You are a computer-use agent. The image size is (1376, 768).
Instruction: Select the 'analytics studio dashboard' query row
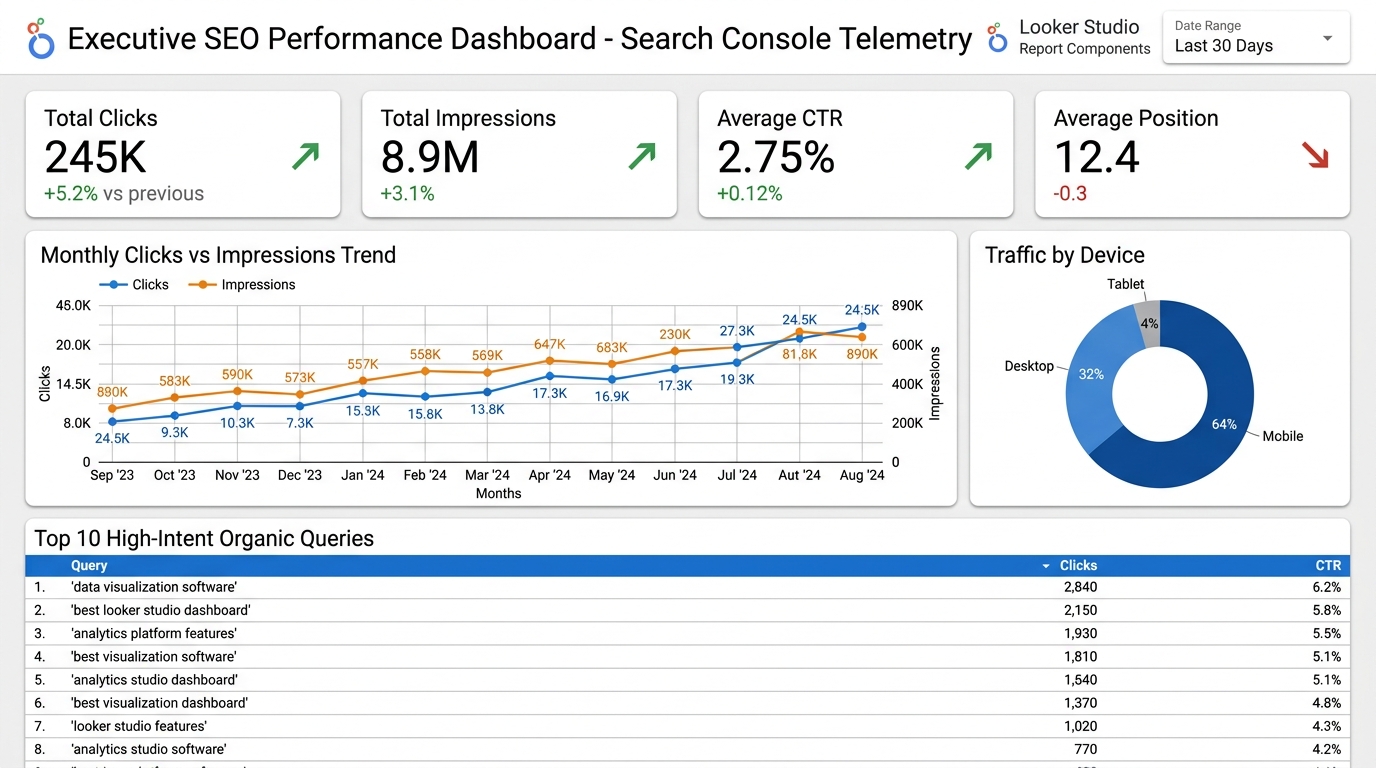[687, 680]
